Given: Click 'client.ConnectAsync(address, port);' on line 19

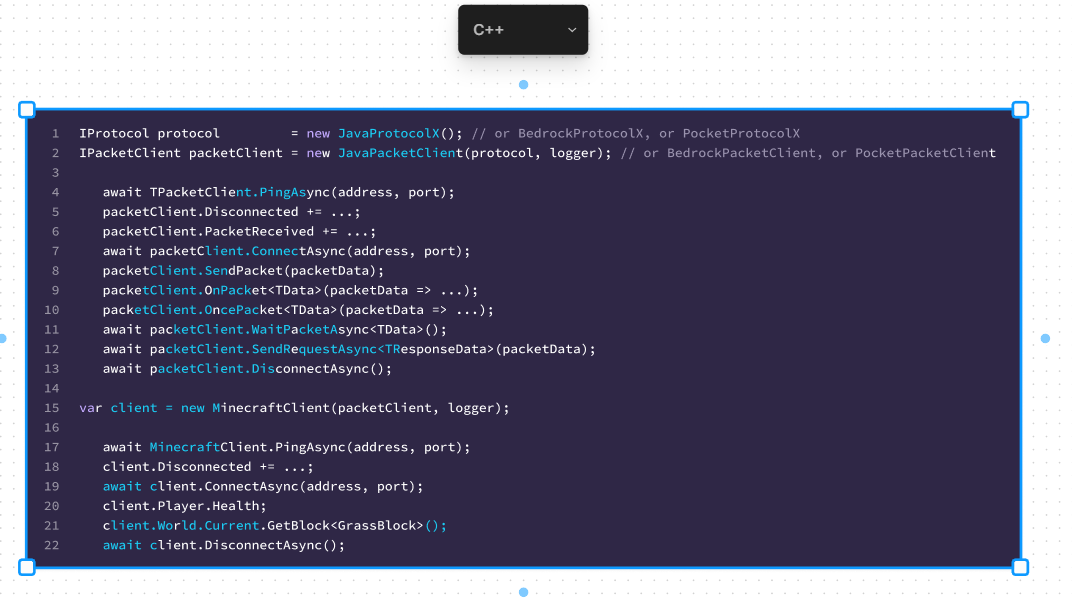Looking at the screenshot, I should coord(286,487).
